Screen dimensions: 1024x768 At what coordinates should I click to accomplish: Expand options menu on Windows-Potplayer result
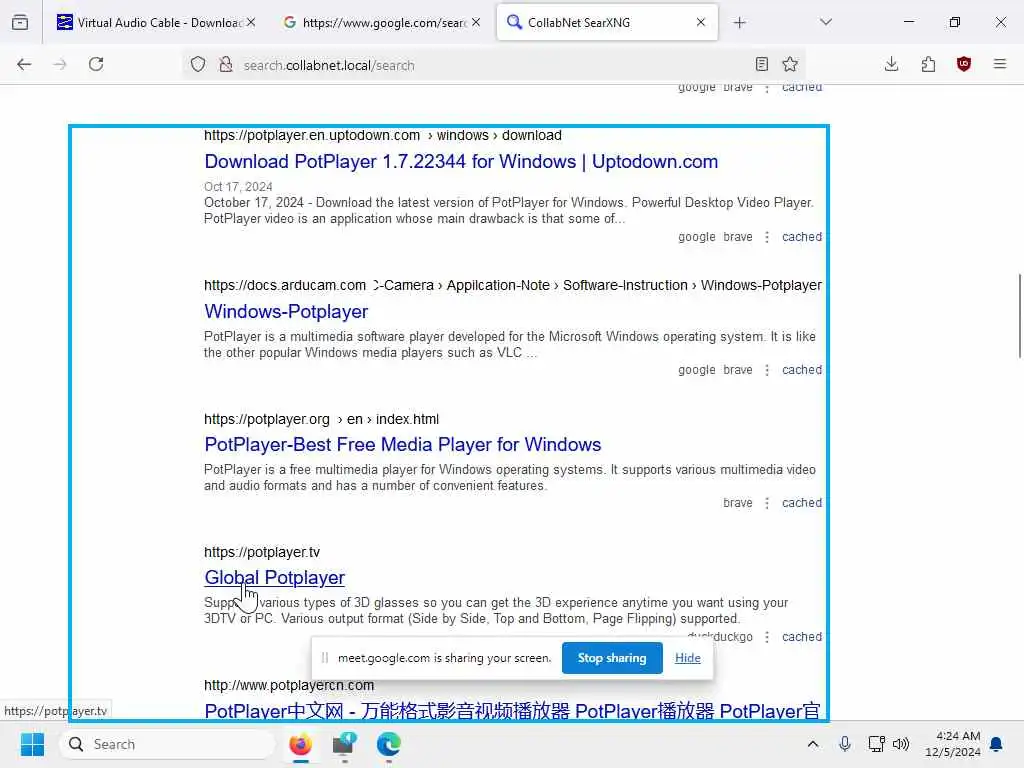(767, 370)
